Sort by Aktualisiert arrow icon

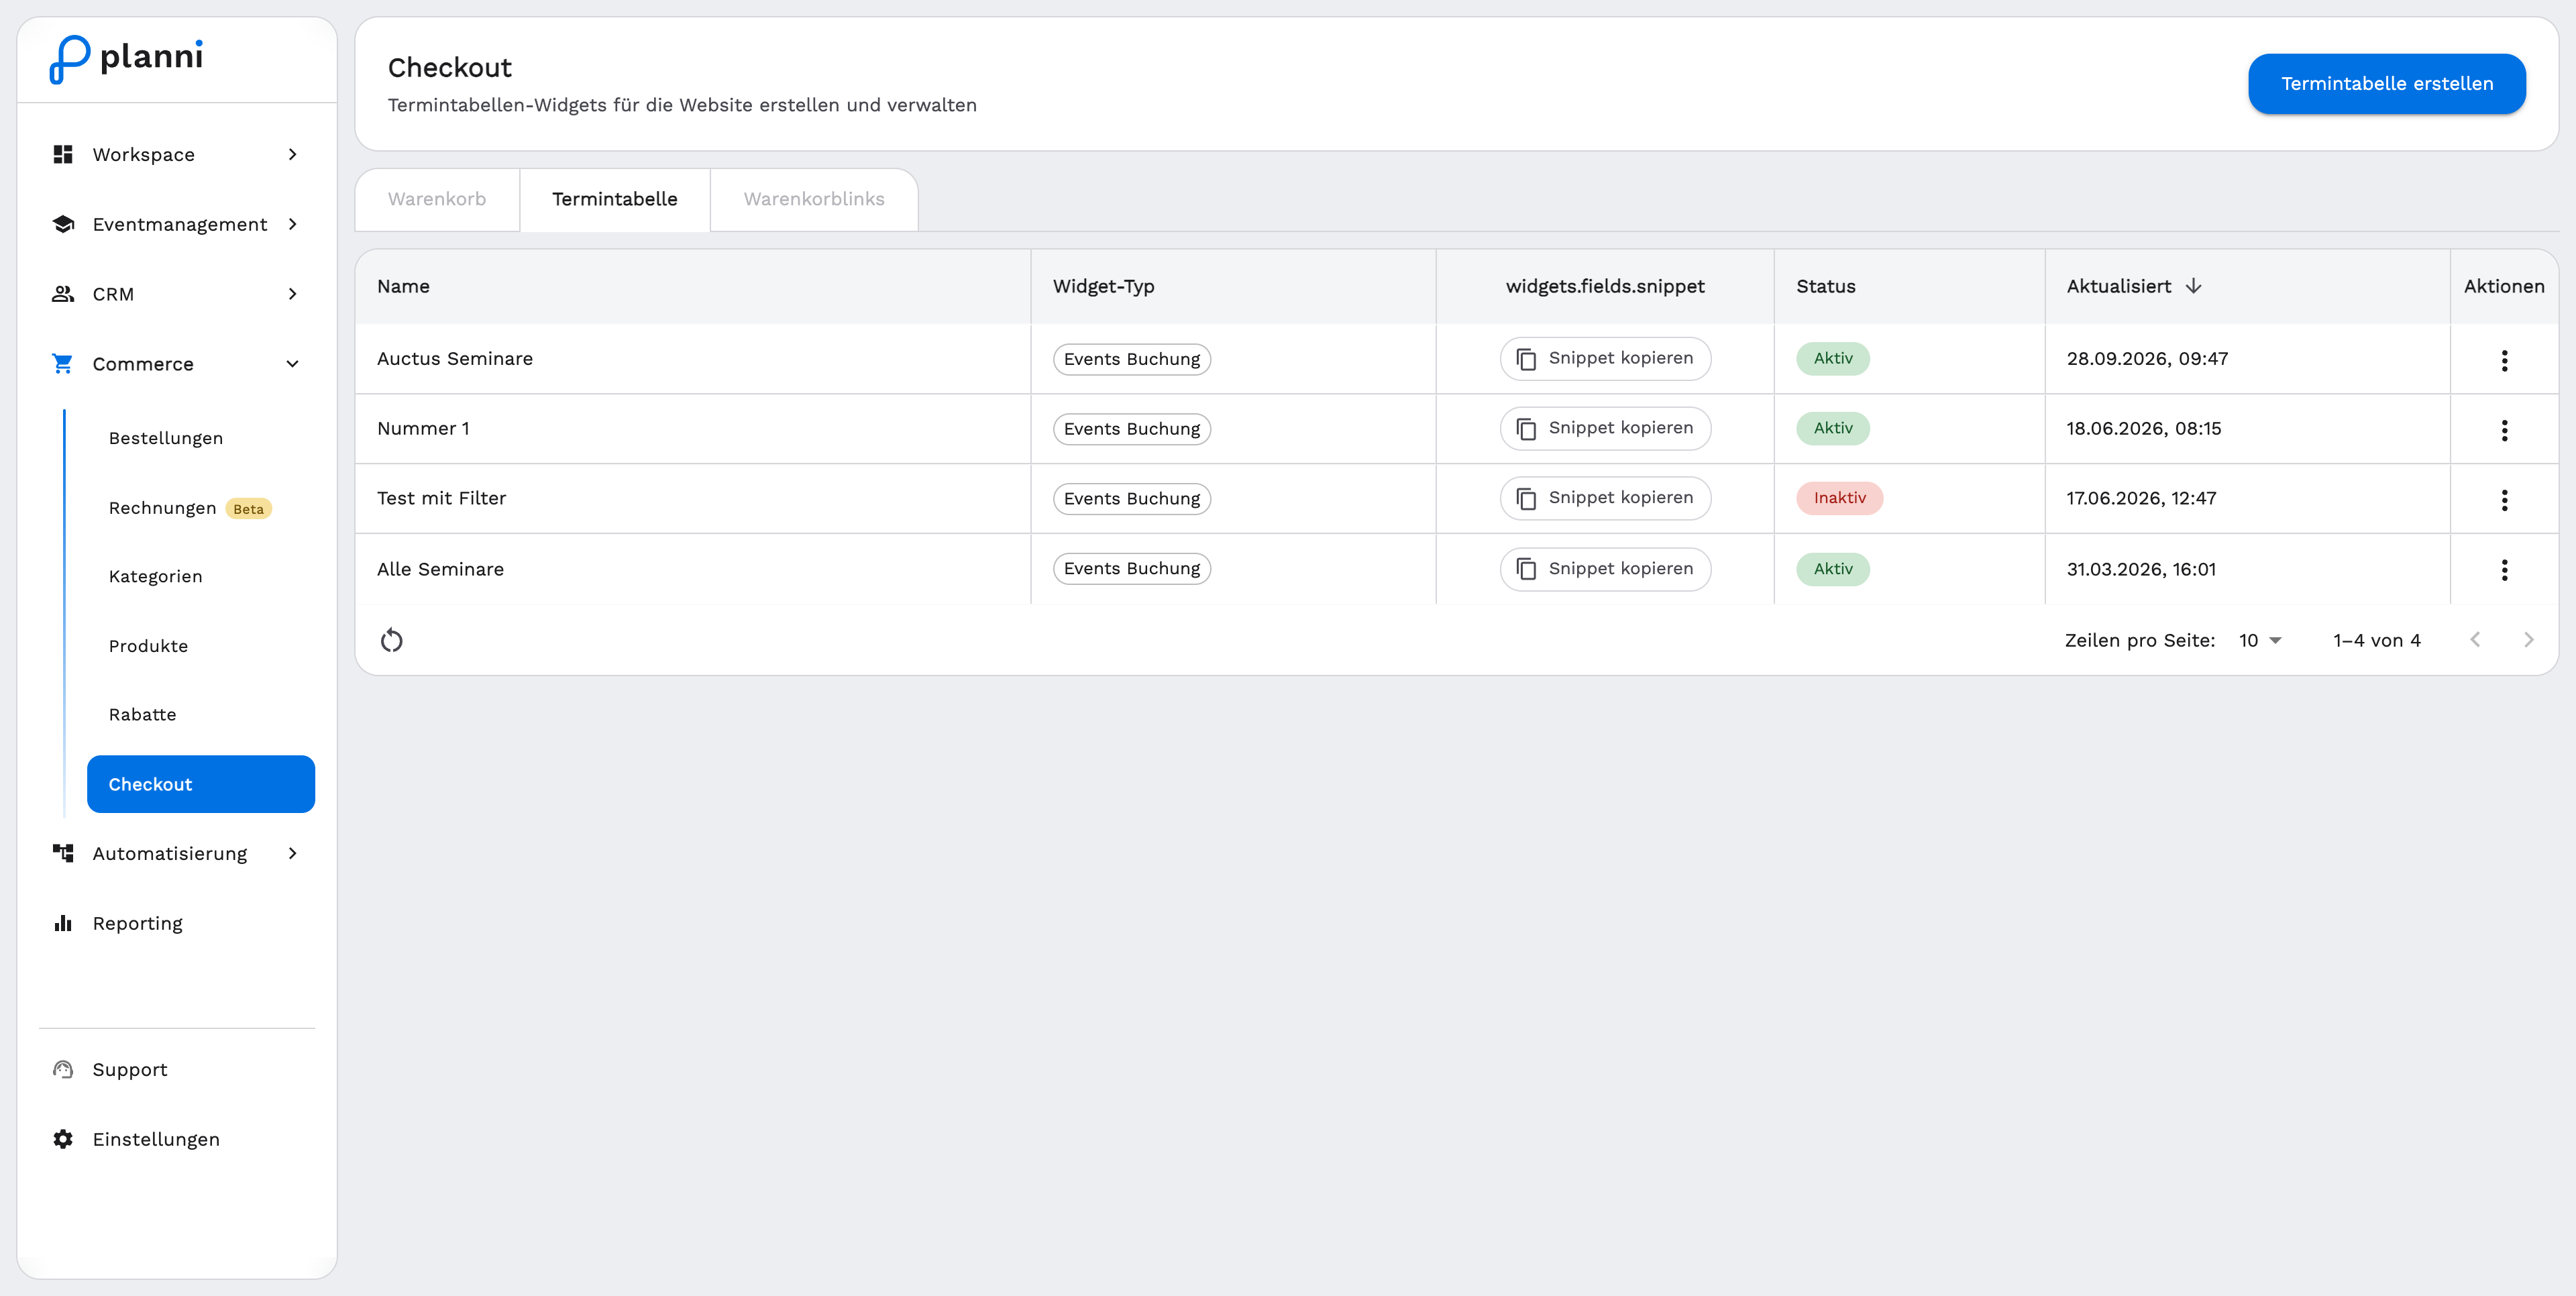[2194, 286]
